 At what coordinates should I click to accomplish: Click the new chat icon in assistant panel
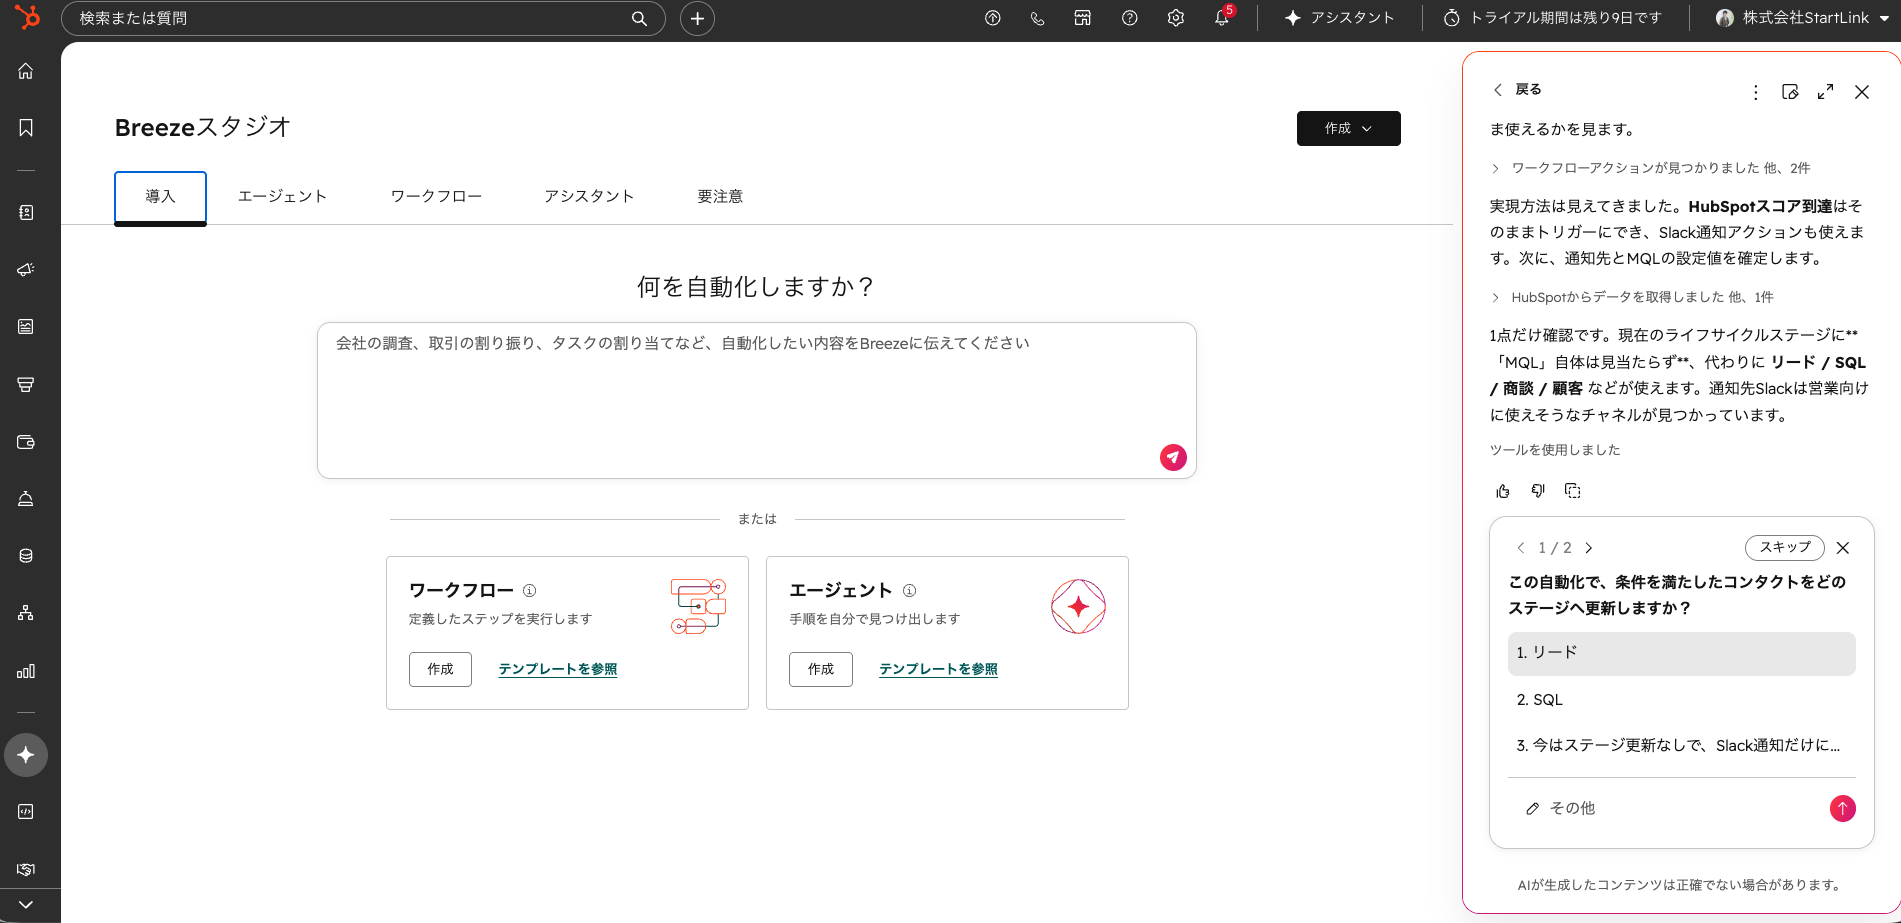click(1790, 92)
